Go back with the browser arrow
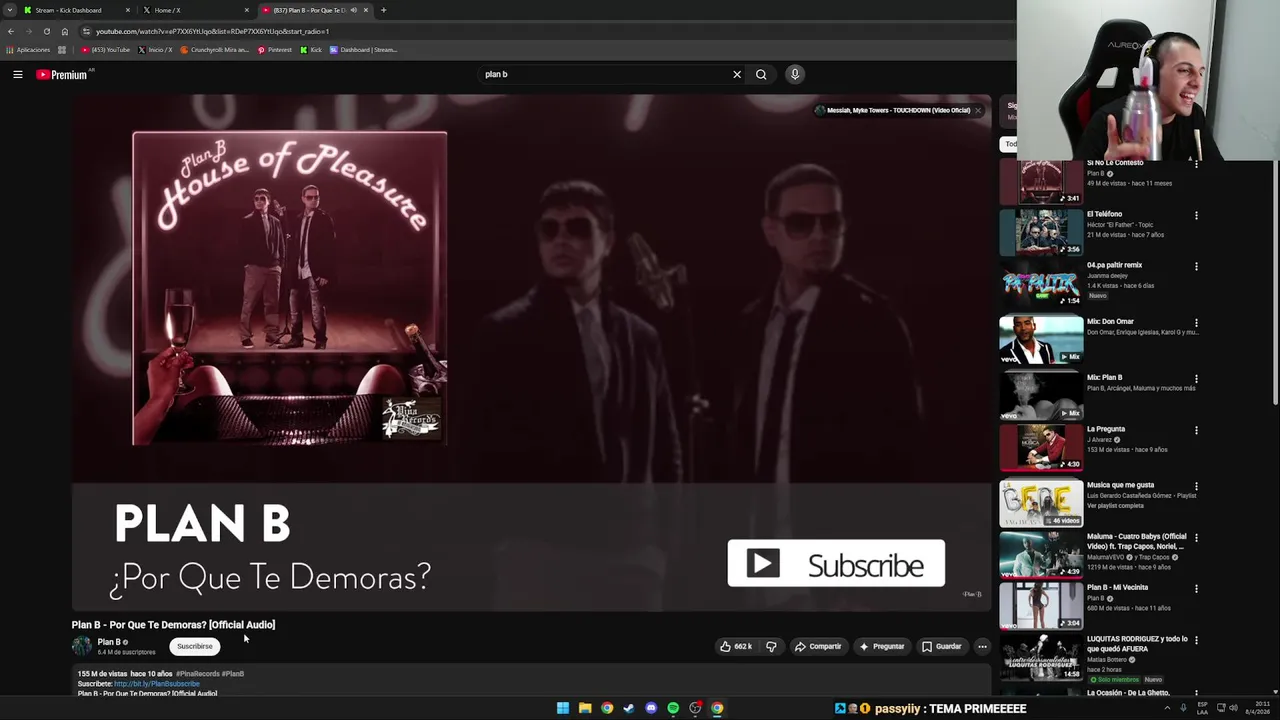1280x720 pixels. pyautogui.click(x=10, y=31)
